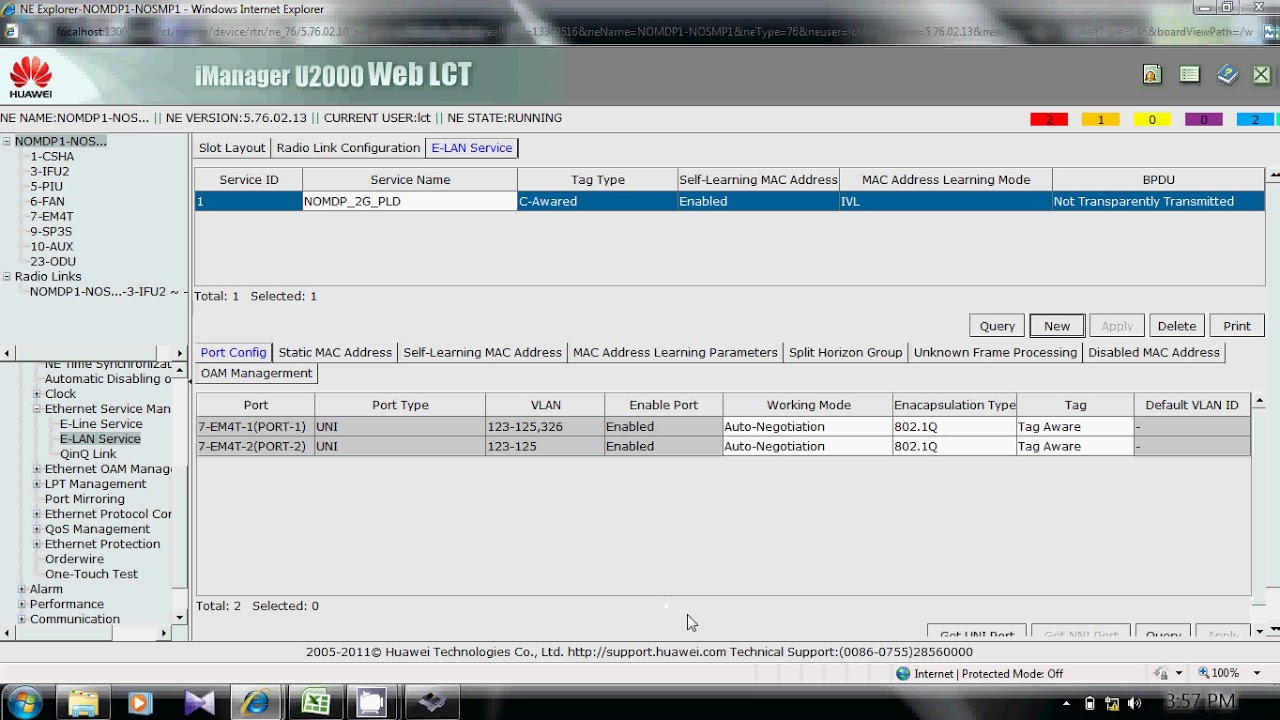Image resolution: width=1280 pixels, height=720 pixels.
Task: Expand the Communication tree node
Action: (x=22, y=619)
